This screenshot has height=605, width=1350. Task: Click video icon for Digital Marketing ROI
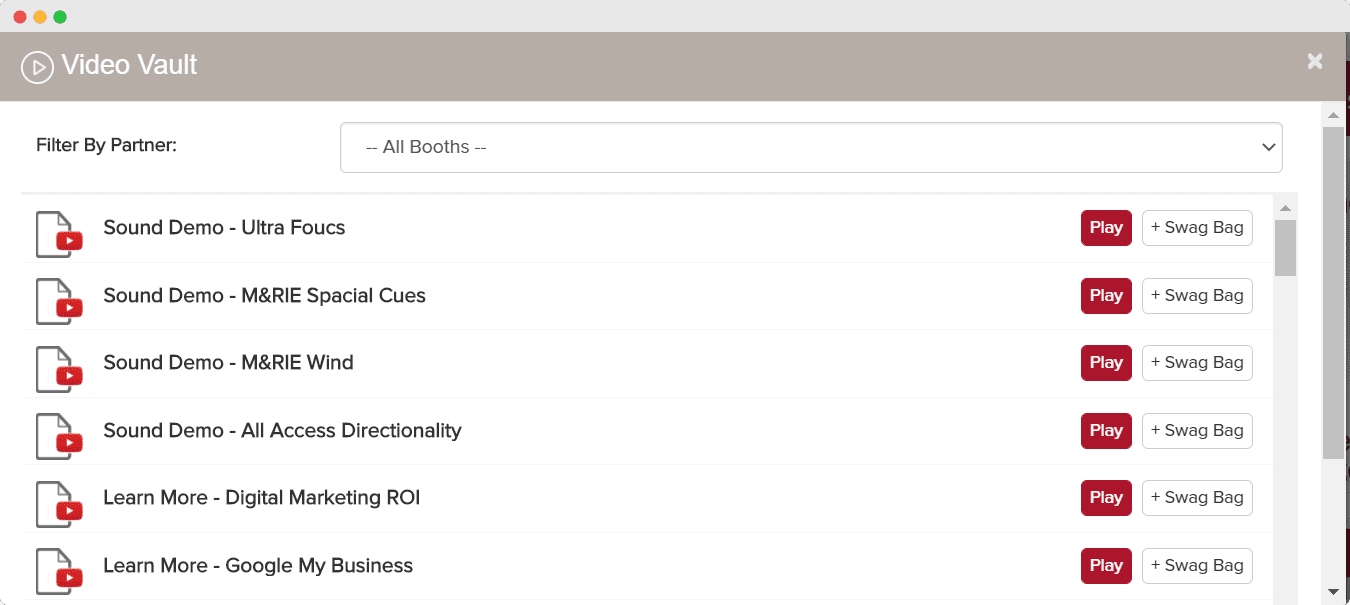tap(59, 504)
